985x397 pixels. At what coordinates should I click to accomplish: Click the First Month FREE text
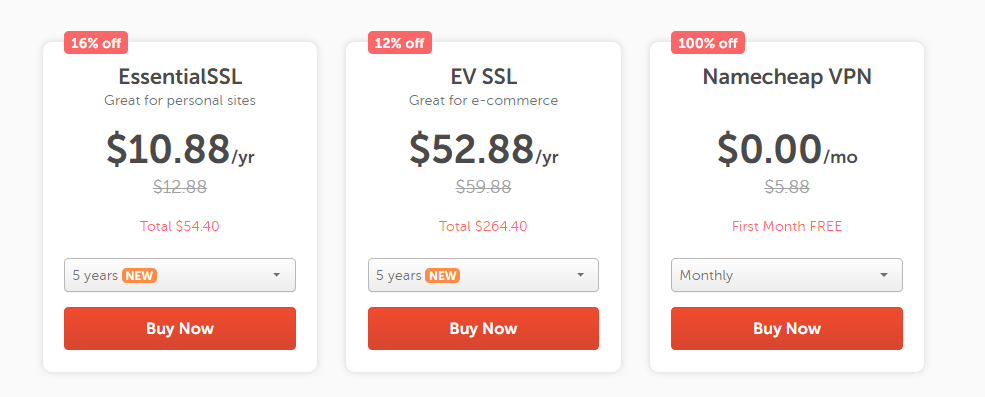[x=787, y=226]
